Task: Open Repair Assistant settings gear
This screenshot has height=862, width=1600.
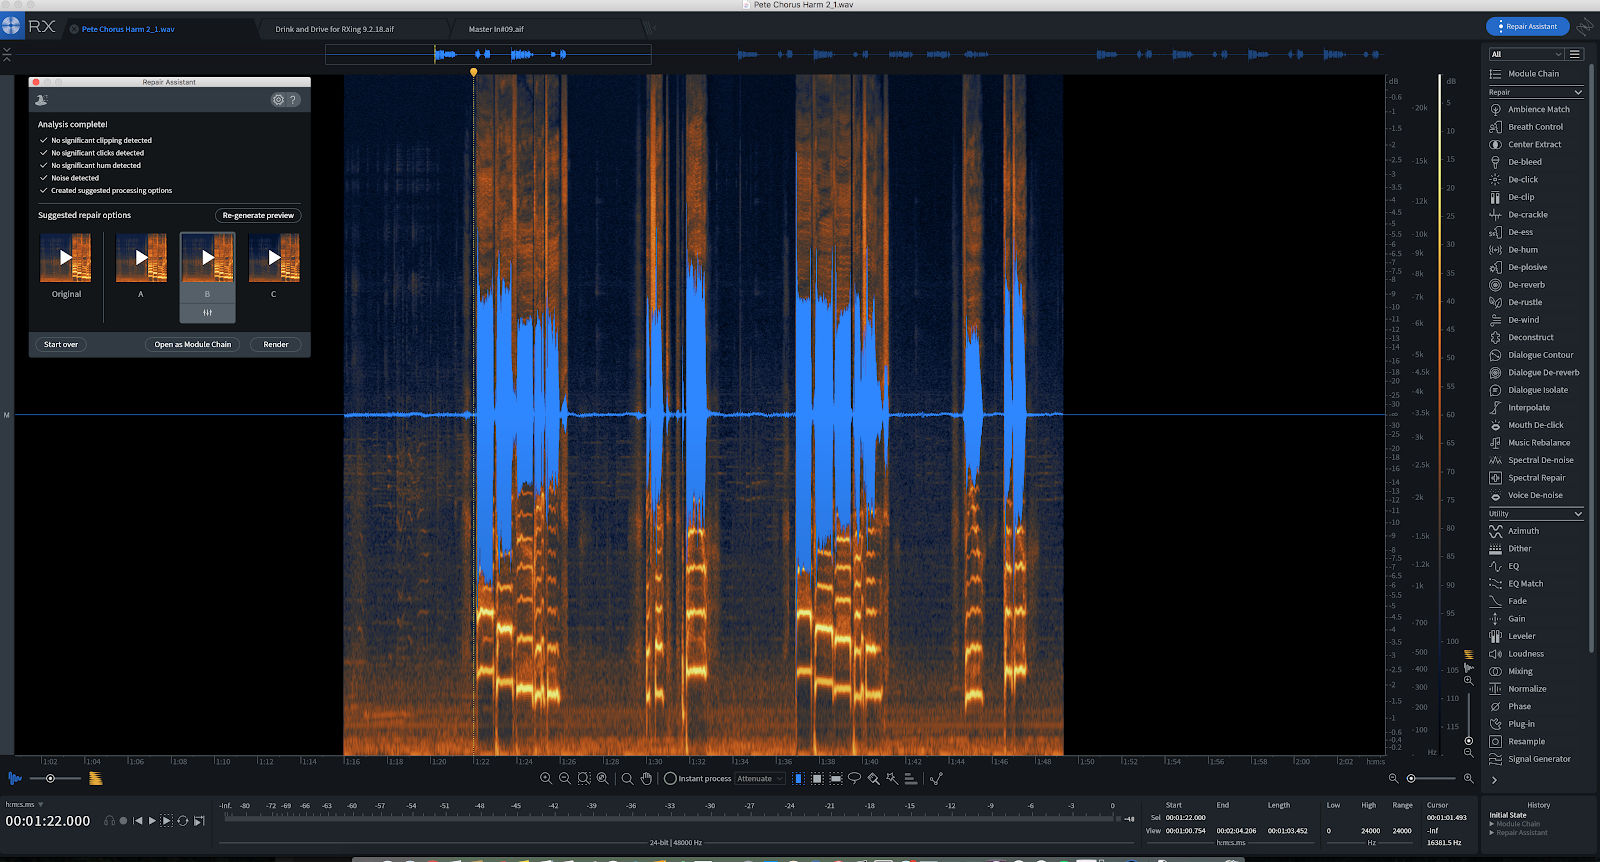Action: tap(278, 100)
